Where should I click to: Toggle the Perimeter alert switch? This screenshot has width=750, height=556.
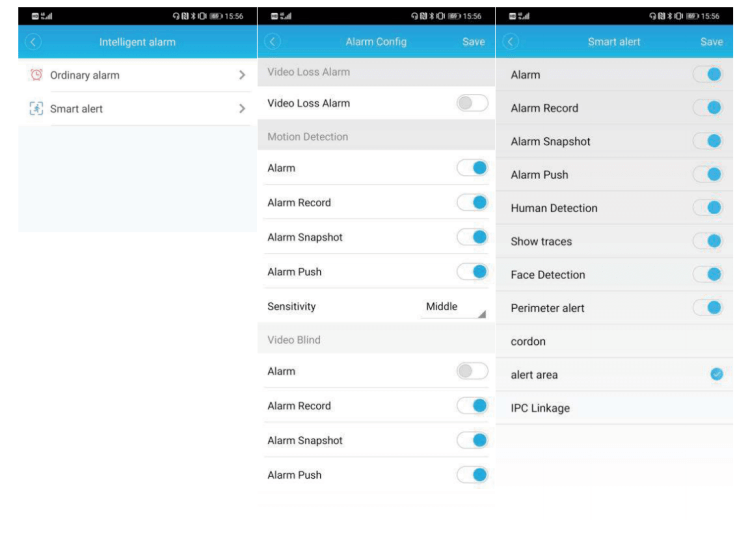pos(708,308)
